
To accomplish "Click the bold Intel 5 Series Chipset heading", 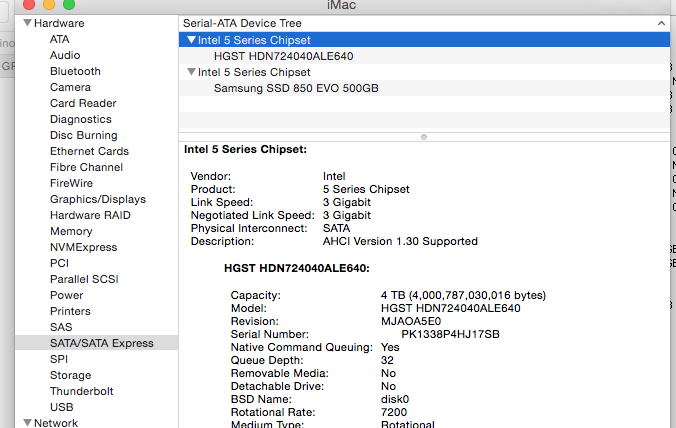I will 245,149.
